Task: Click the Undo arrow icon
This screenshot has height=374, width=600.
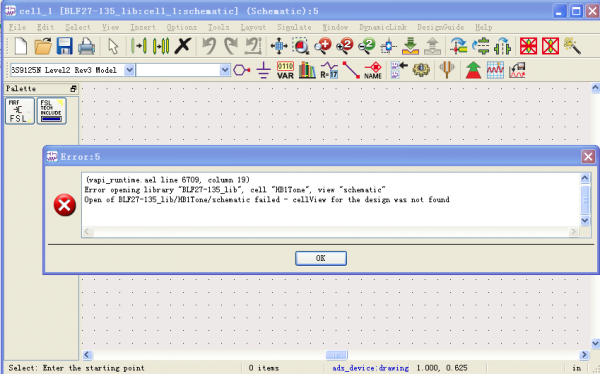Action: [209, 46]
